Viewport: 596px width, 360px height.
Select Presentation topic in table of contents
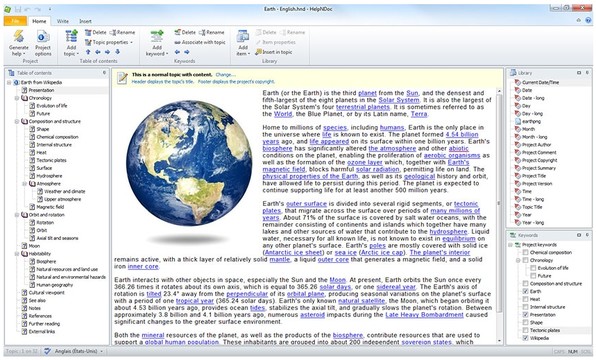(x=41, y=90)
